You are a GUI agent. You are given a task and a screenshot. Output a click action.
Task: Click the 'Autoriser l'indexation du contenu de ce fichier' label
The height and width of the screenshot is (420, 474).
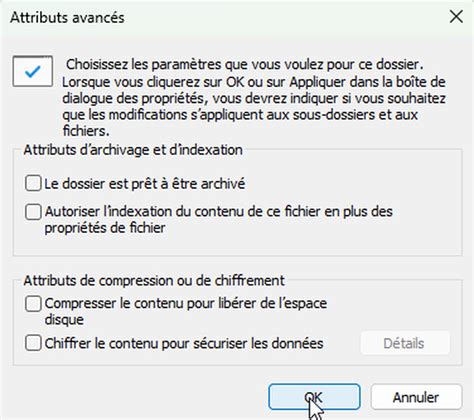218,212
